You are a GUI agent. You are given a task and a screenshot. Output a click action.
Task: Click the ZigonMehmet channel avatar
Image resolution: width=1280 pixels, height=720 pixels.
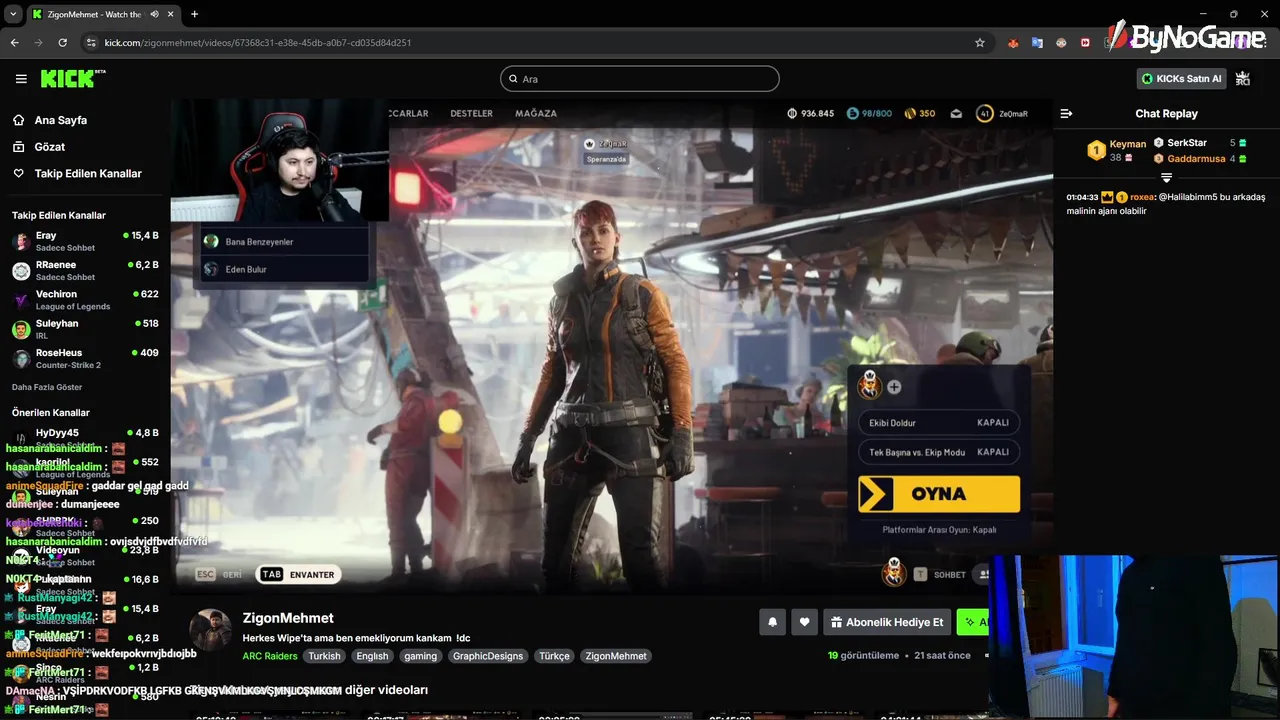click(210, 630)
